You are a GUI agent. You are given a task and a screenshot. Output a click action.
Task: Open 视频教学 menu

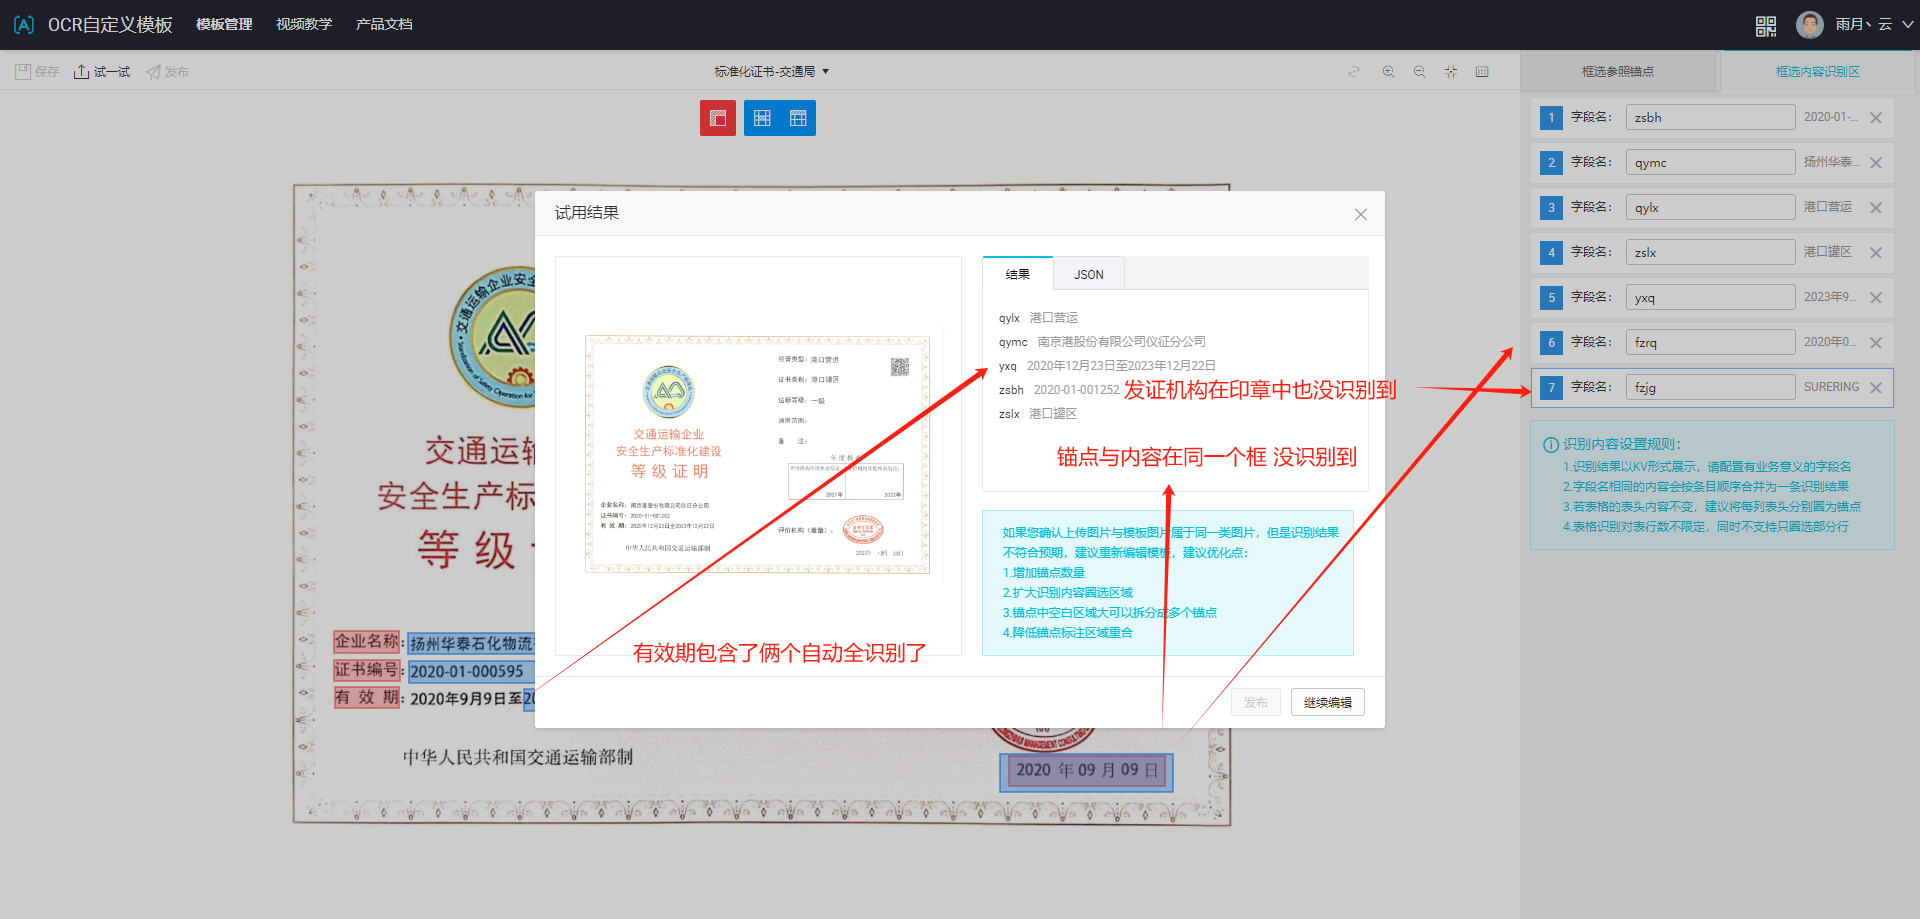tap(304, 24)
